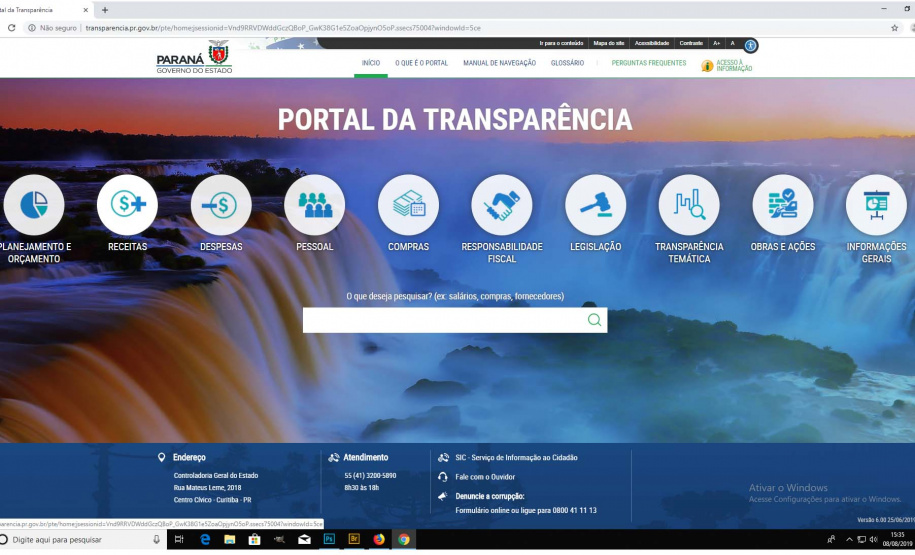Image resolution: width=915 pixels, height=555 pixels.
Task: Click the blue accessibility figure icon
Action: pyautogui.click(x=750, y=45)
